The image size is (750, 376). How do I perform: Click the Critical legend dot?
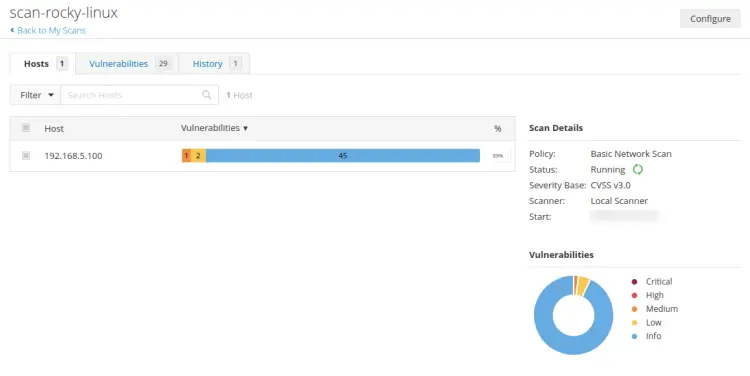634,282
